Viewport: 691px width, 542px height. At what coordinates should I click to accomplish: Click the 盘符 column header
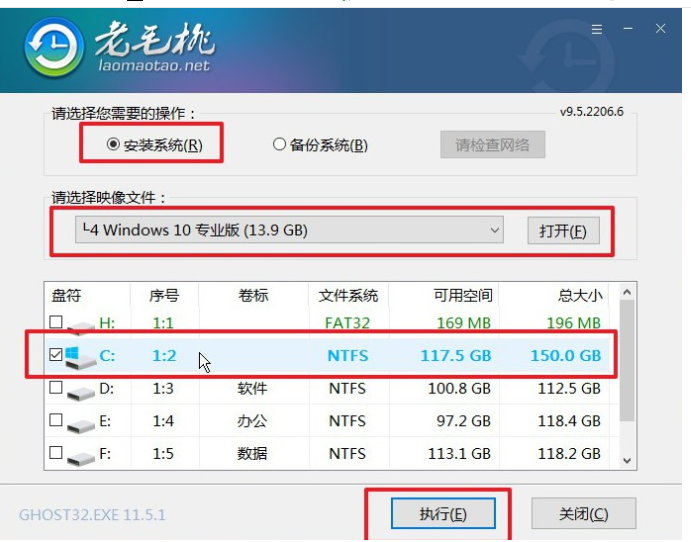(66, 295)
